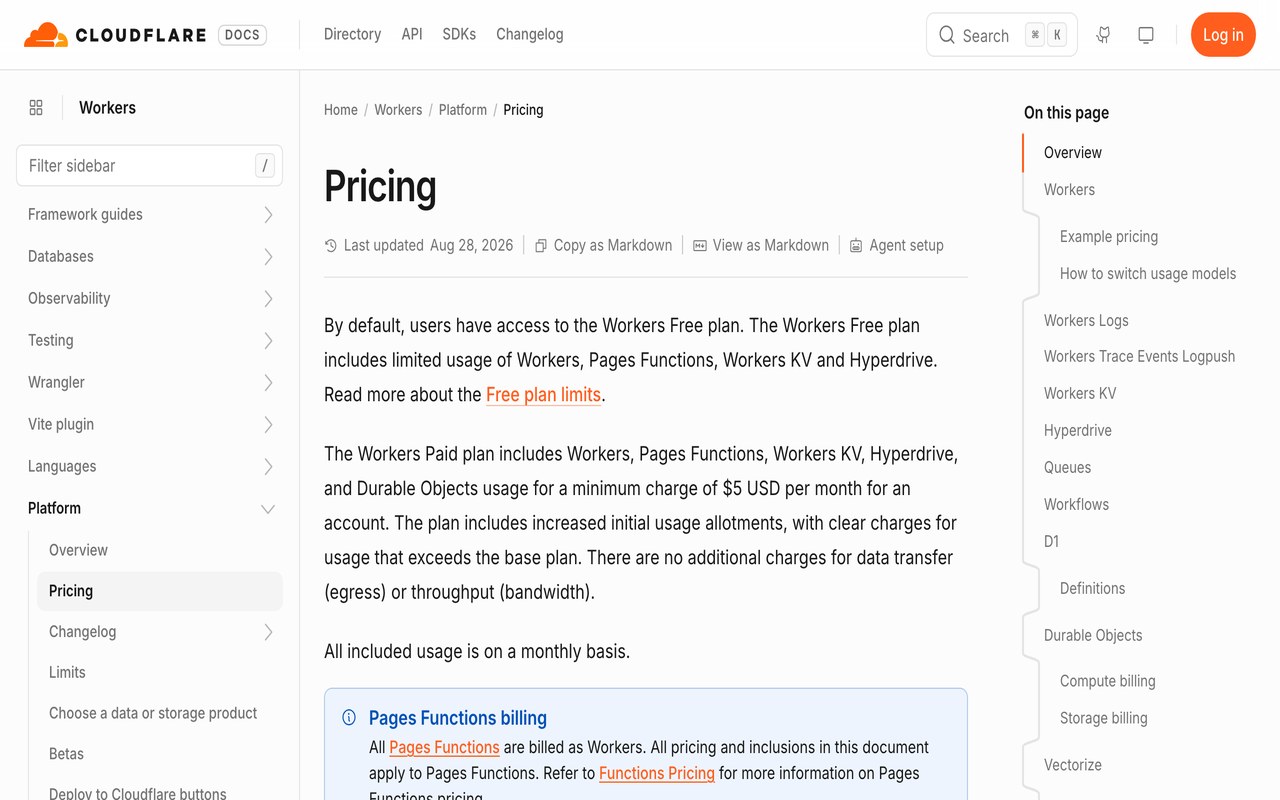Open Limits in the sidebar

(x=160, y=673)
